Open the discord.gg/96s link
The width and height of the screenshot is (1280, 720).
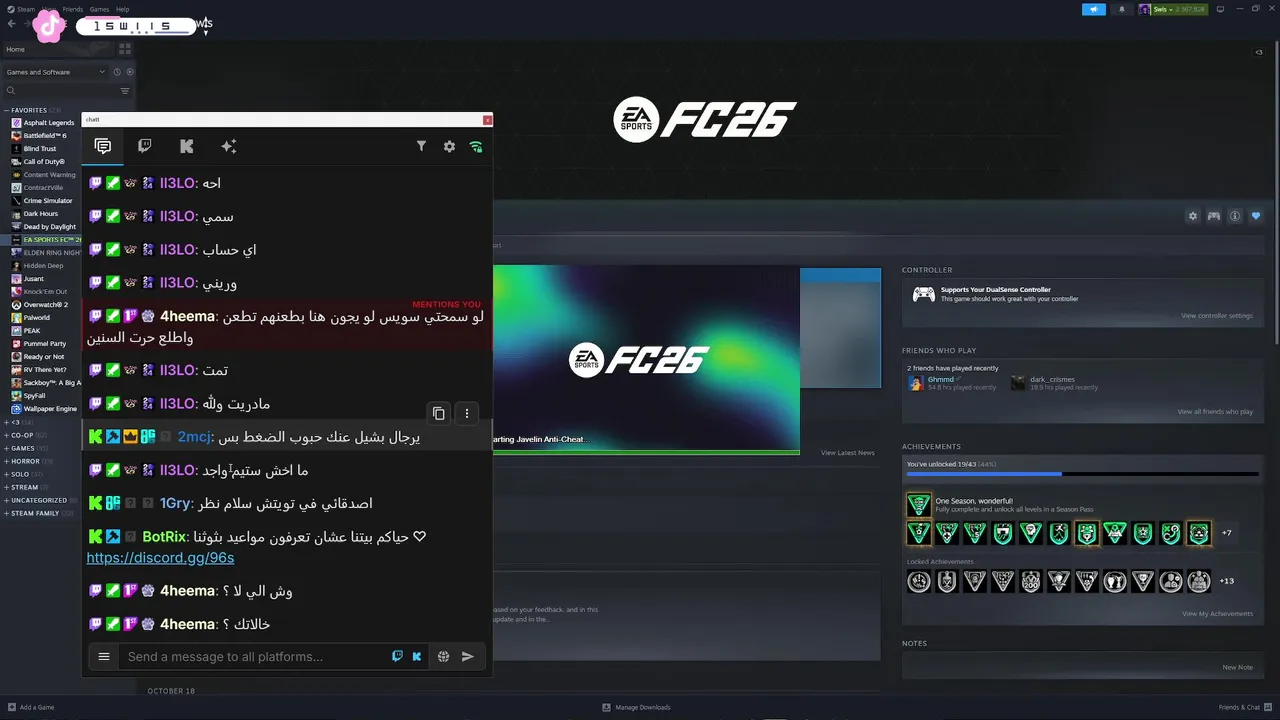(160, 558)
